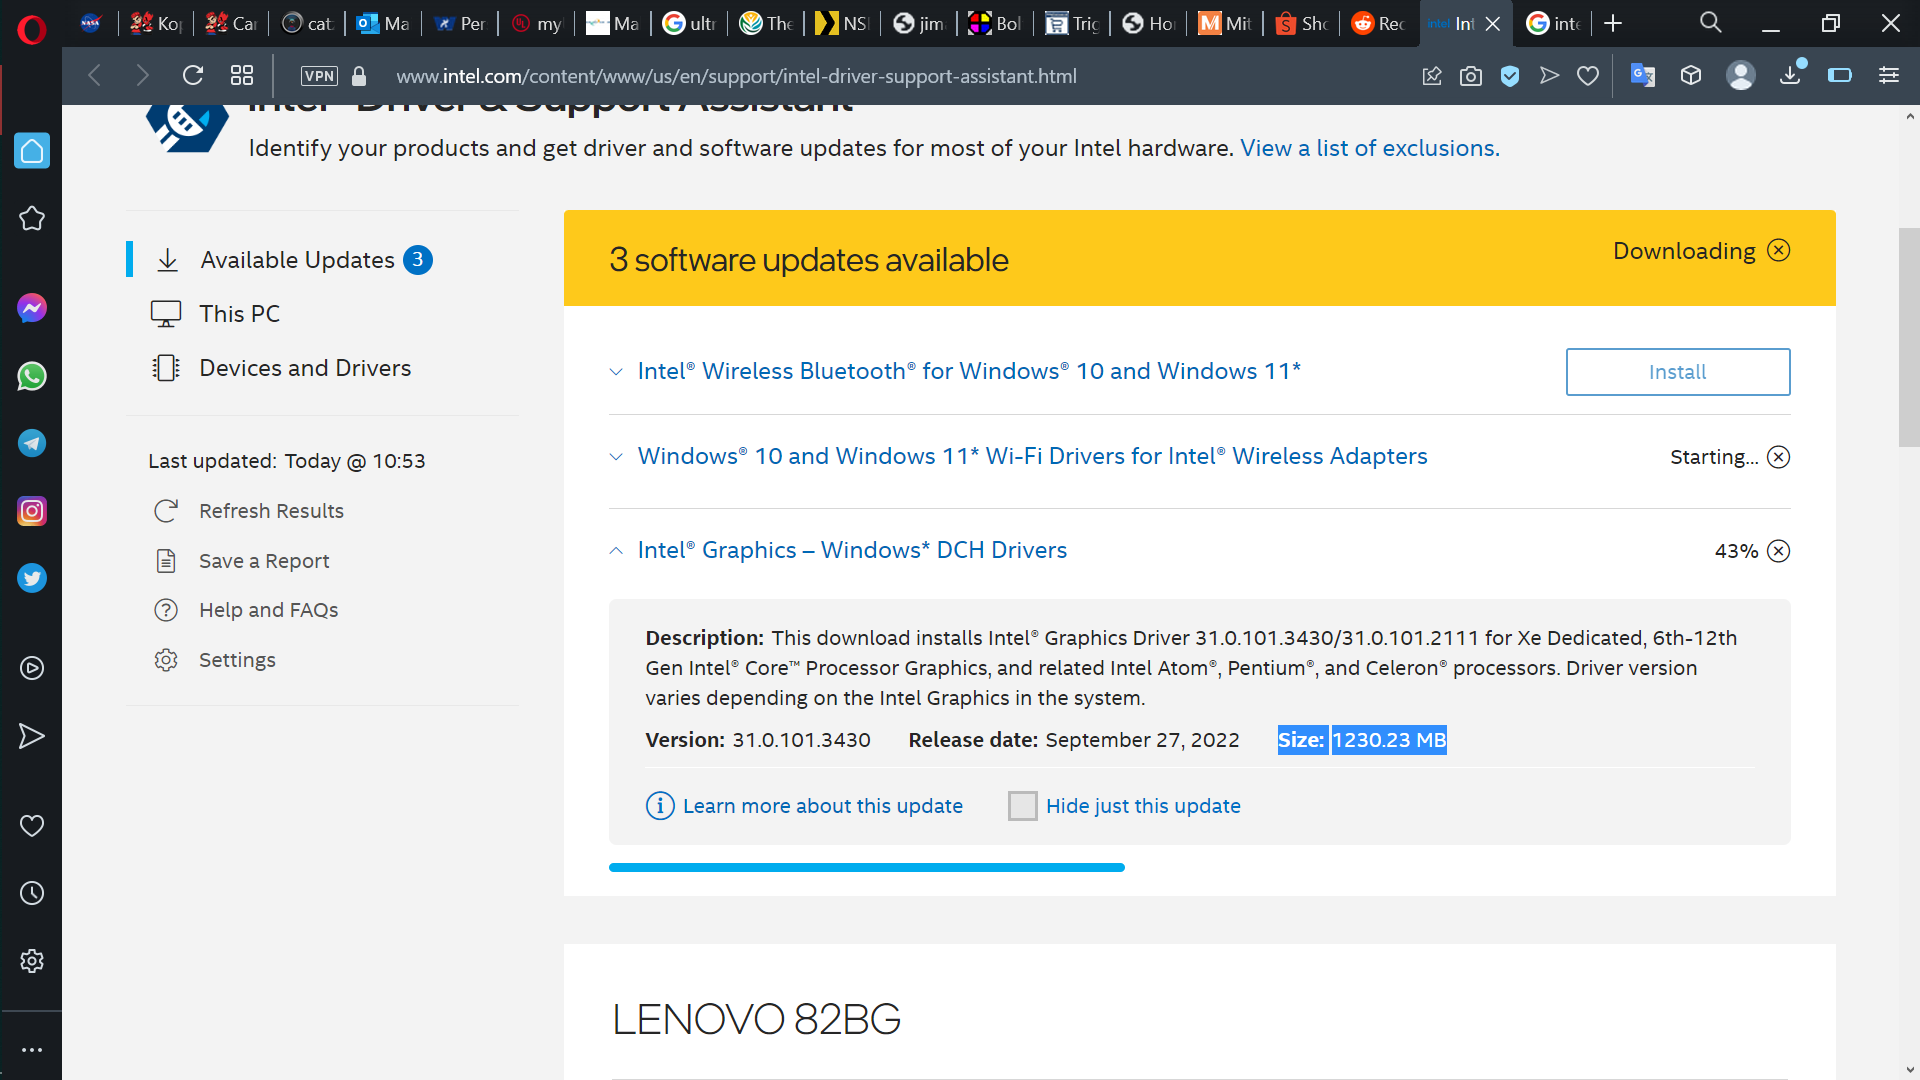Open Learn more about this update
This screenshot has width=1920, height=1080.
[822, 806]
